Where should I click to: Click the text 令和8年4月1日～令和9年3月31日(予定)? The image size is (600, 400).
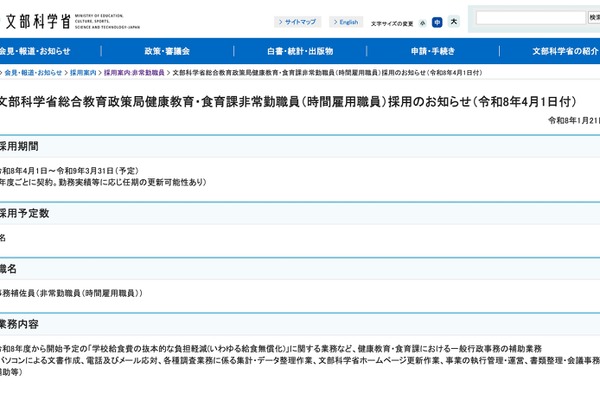click(x=69, y=171)
